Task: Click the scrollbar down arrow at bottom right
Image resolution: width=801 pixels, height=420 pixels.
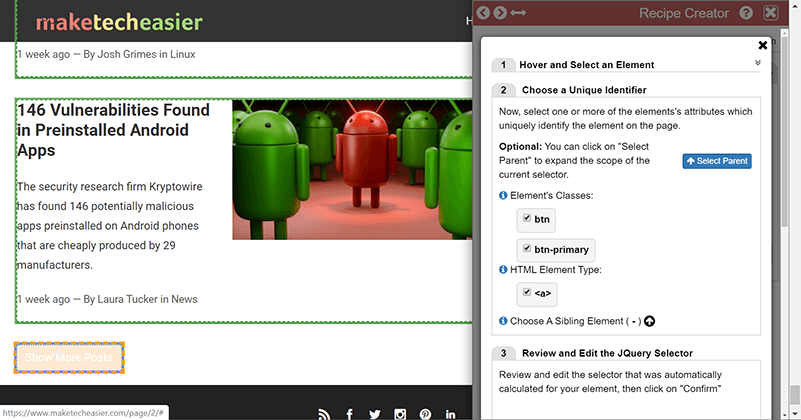Action: click(795, 414)
